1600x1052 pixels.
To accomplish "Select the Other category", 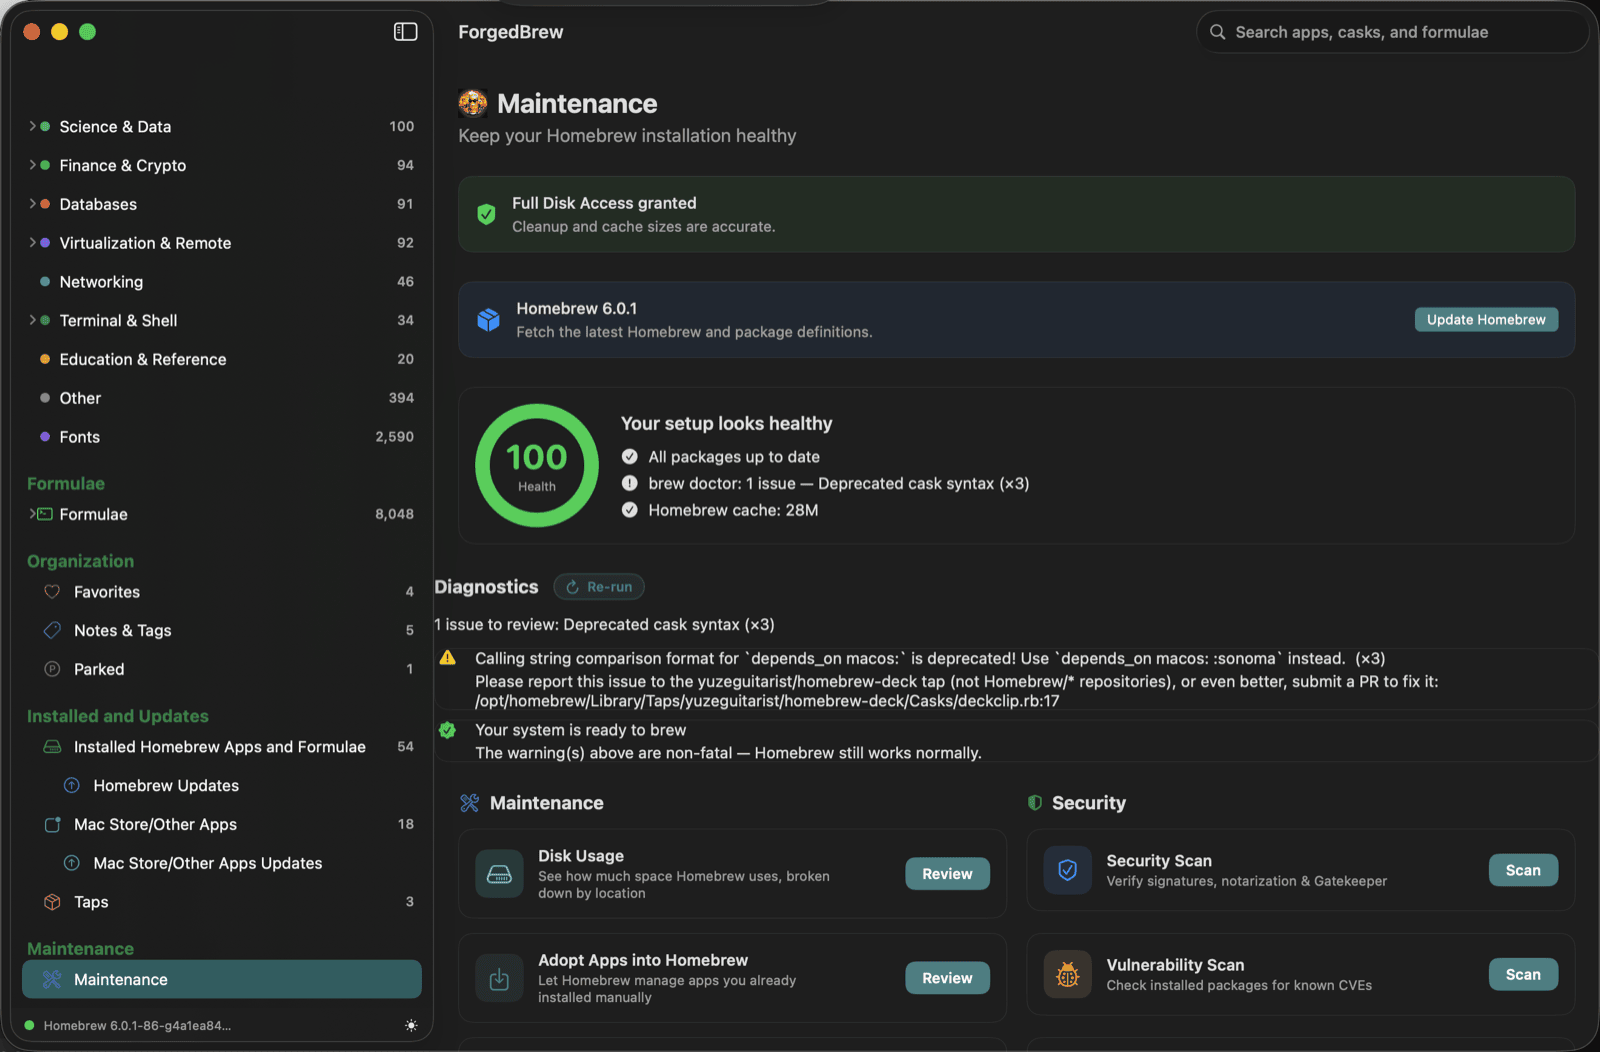I will [222, 398].
